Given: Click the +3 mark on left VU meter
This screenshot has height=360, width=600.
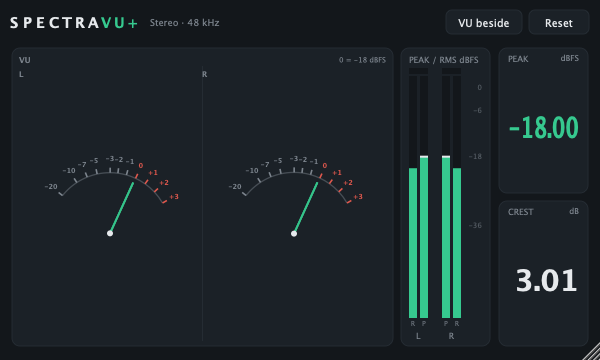Looking at the screenshot, I should [x=174, y=197].
